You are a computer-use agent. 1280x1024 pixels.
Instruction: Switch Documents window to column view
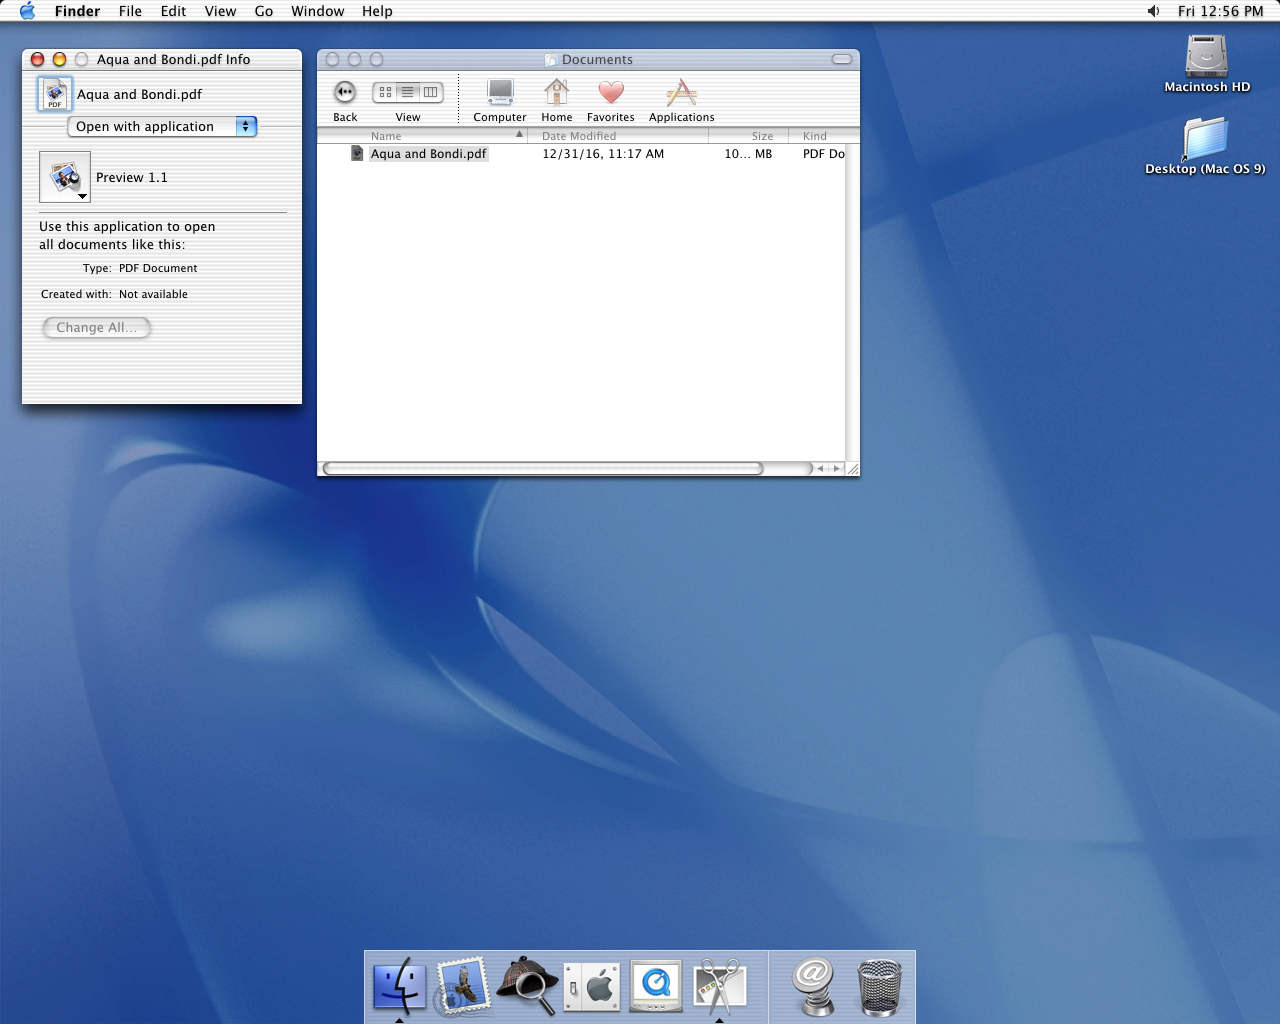click(431, 92)
